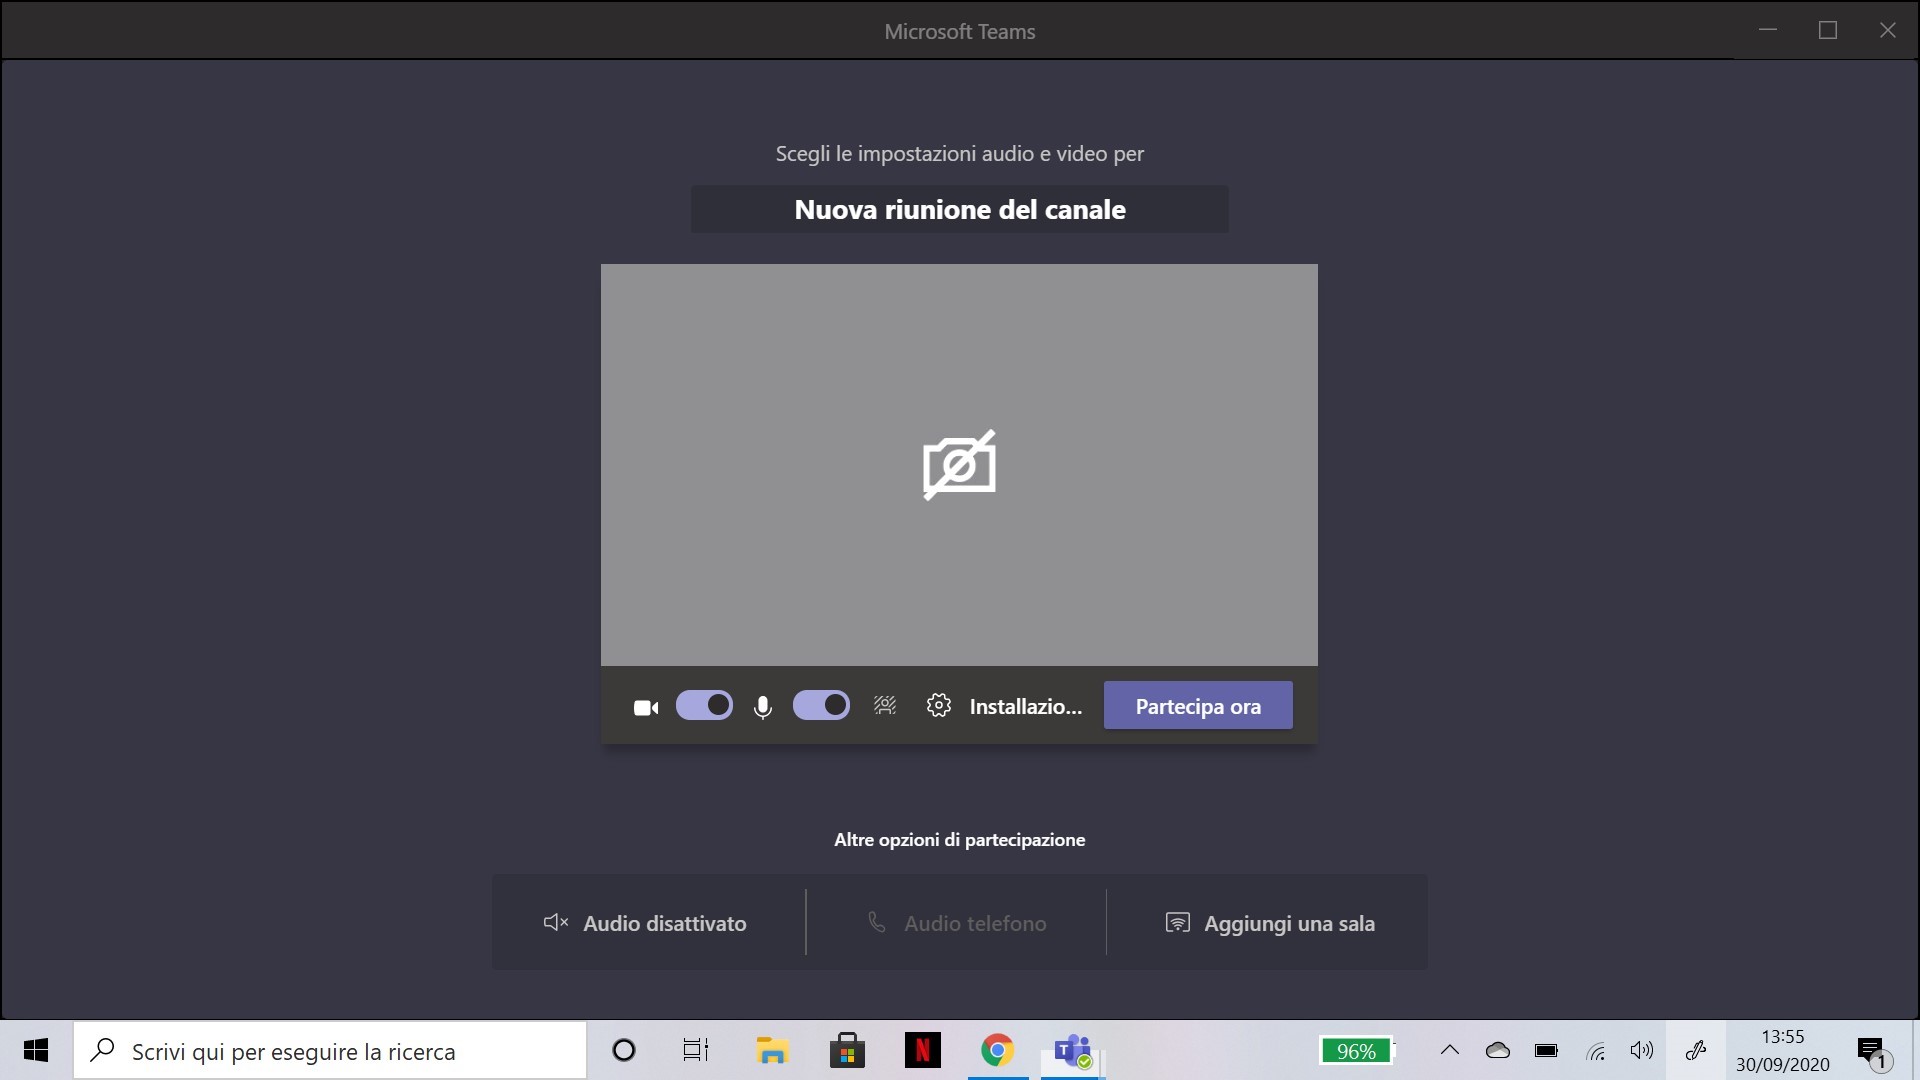
Task: Click the phone icon for Audio telefono
Action: [877, 922]
